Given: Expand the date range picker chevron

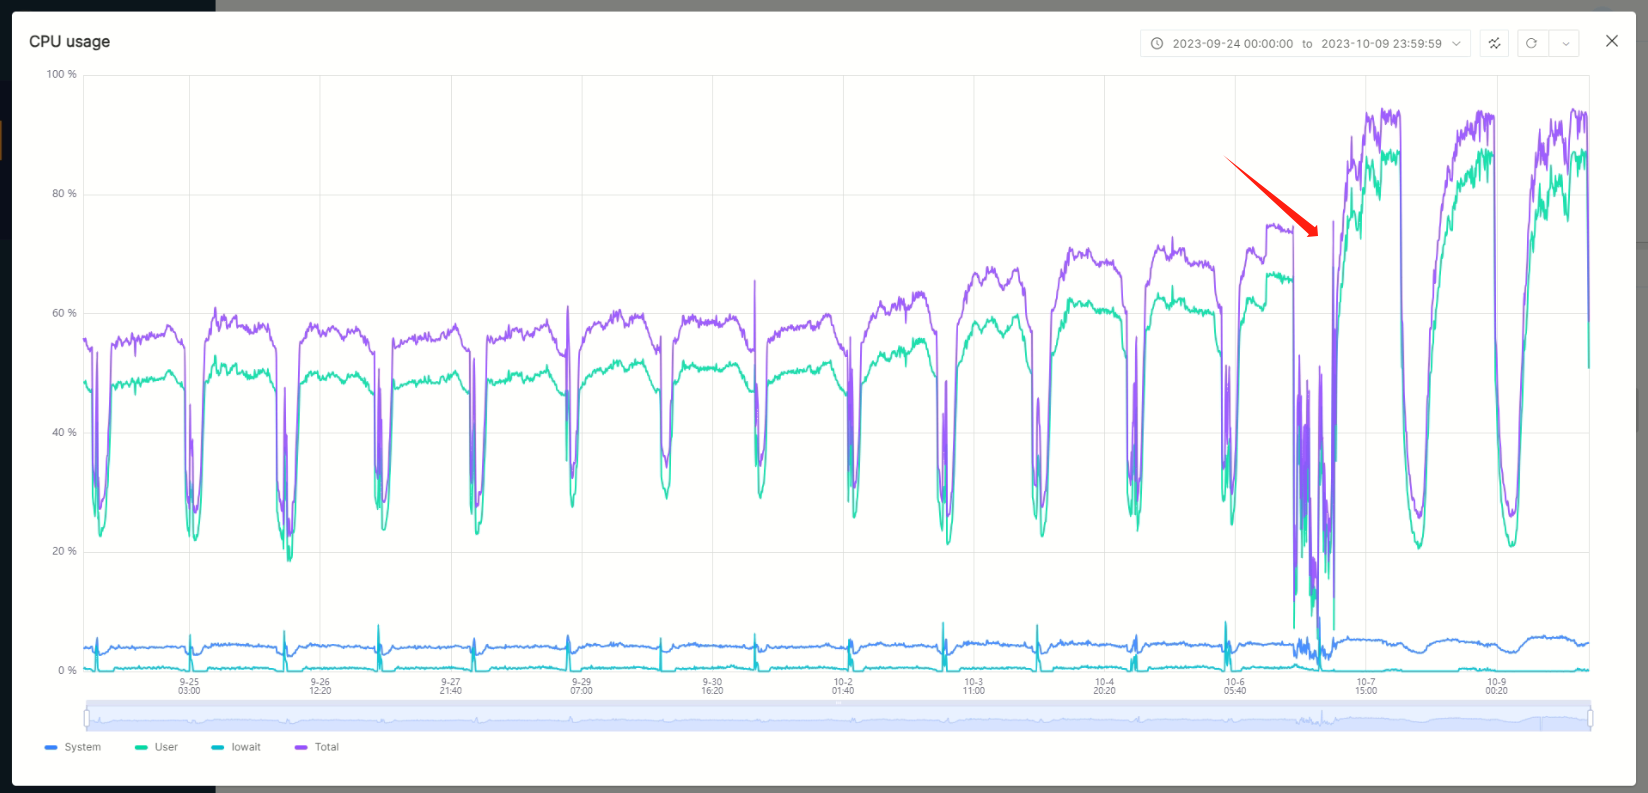Looking at the screenshot, I should point(1456,44).
